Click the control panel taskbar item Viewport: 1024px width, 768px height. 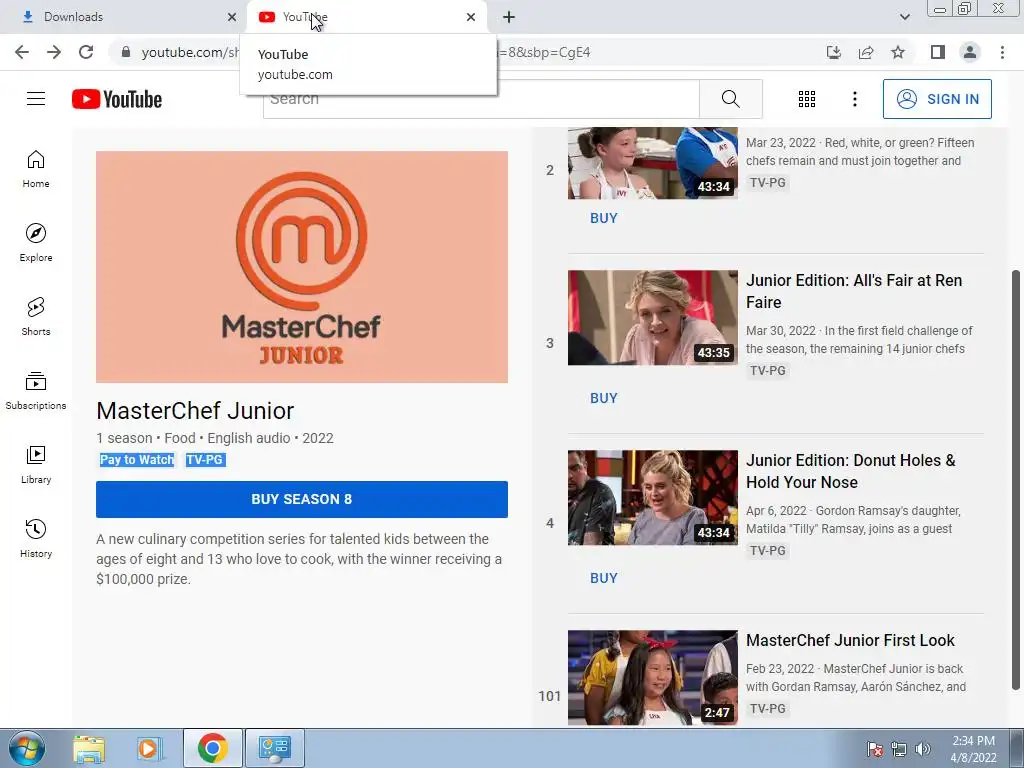coord(274,748)
